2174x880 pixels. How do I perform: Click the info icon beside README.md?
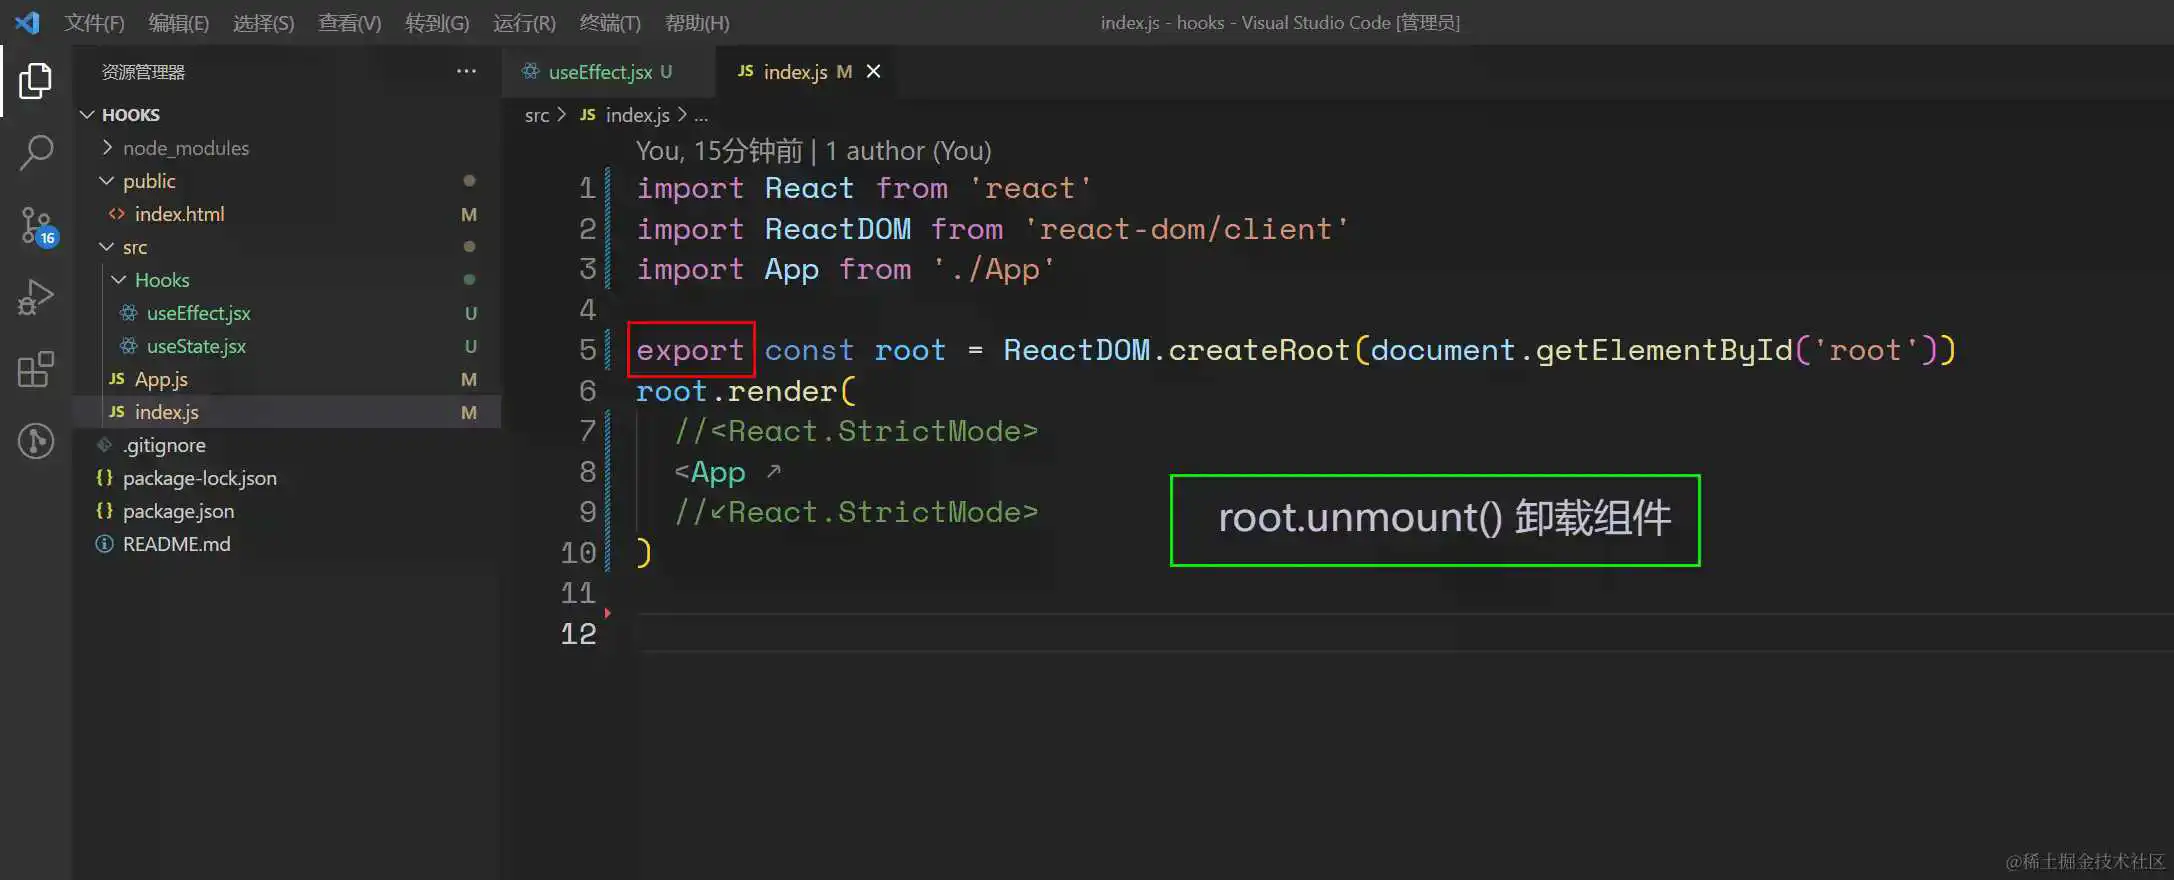pyautogui.click(x=104, y=544)
